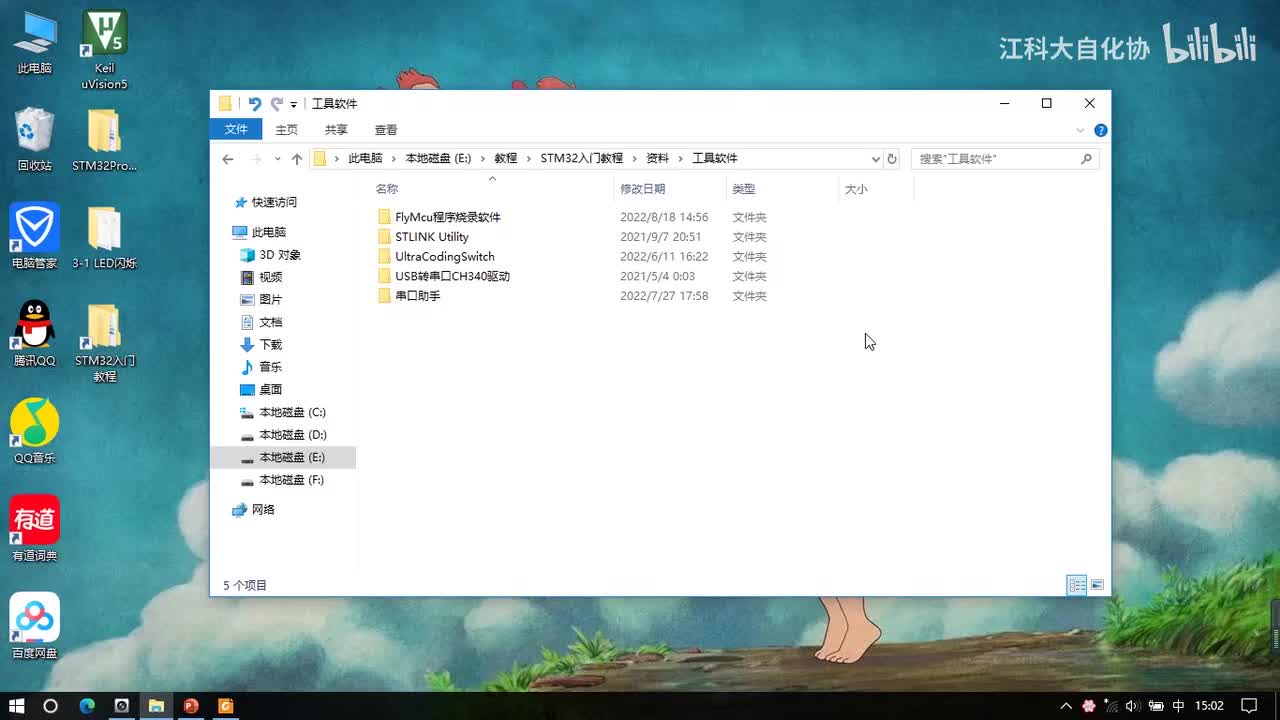Viewport: 1280px width, 720px height.
Task: Sort by 名称 column header
Action: [387, 189]
